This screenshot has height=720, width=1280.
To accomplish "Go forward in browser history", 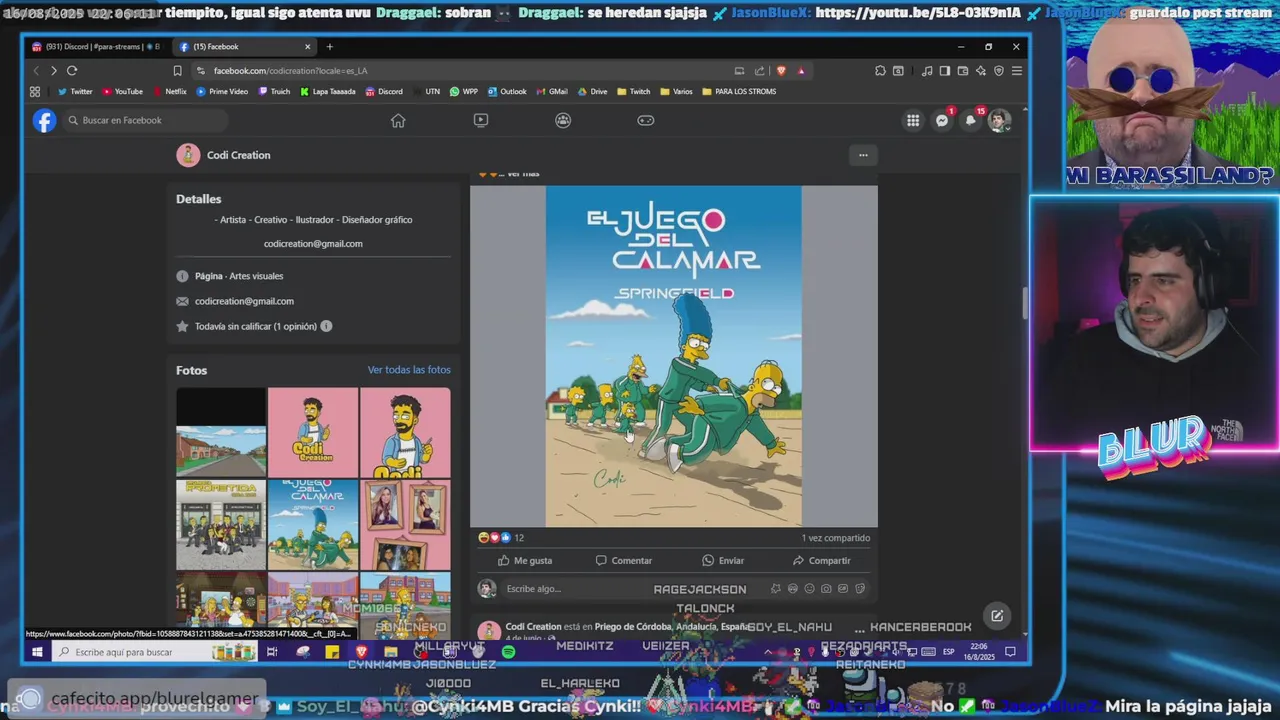I will coord(53,71).
